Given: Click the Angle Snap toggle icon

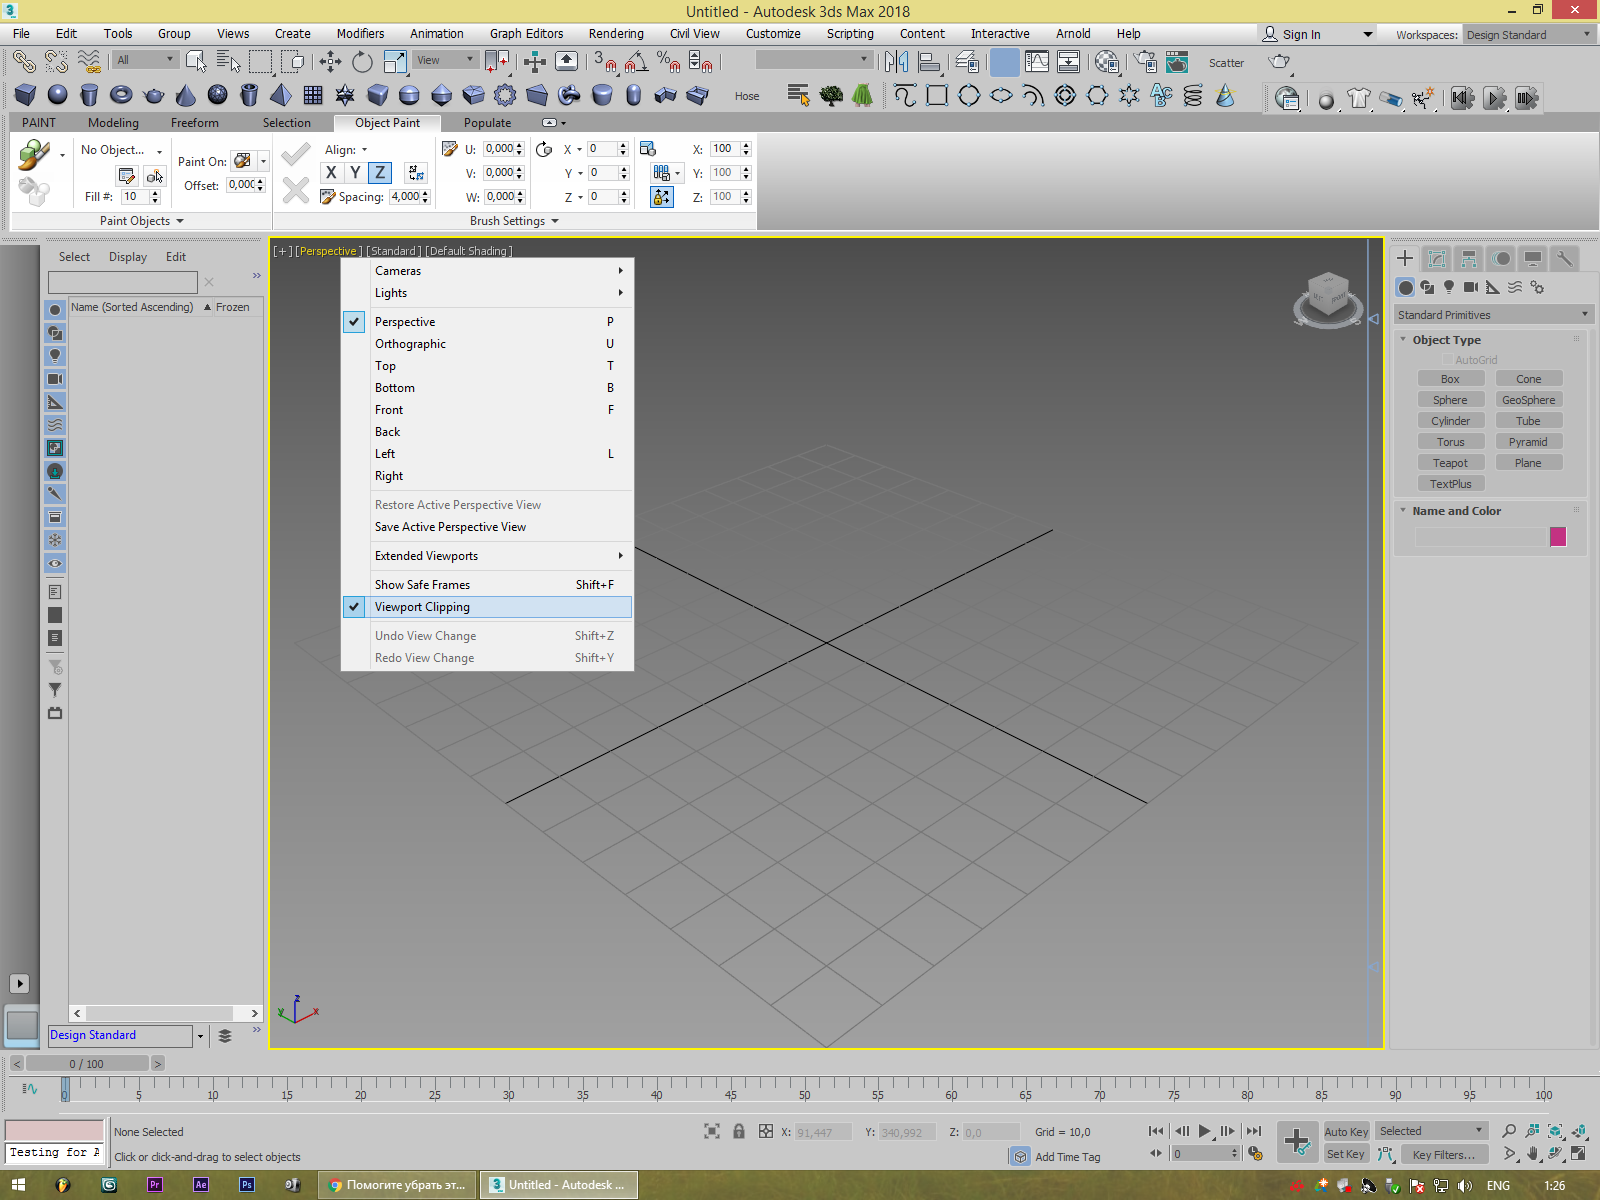Looking at the screenshot, I should (x=635, y=62).
